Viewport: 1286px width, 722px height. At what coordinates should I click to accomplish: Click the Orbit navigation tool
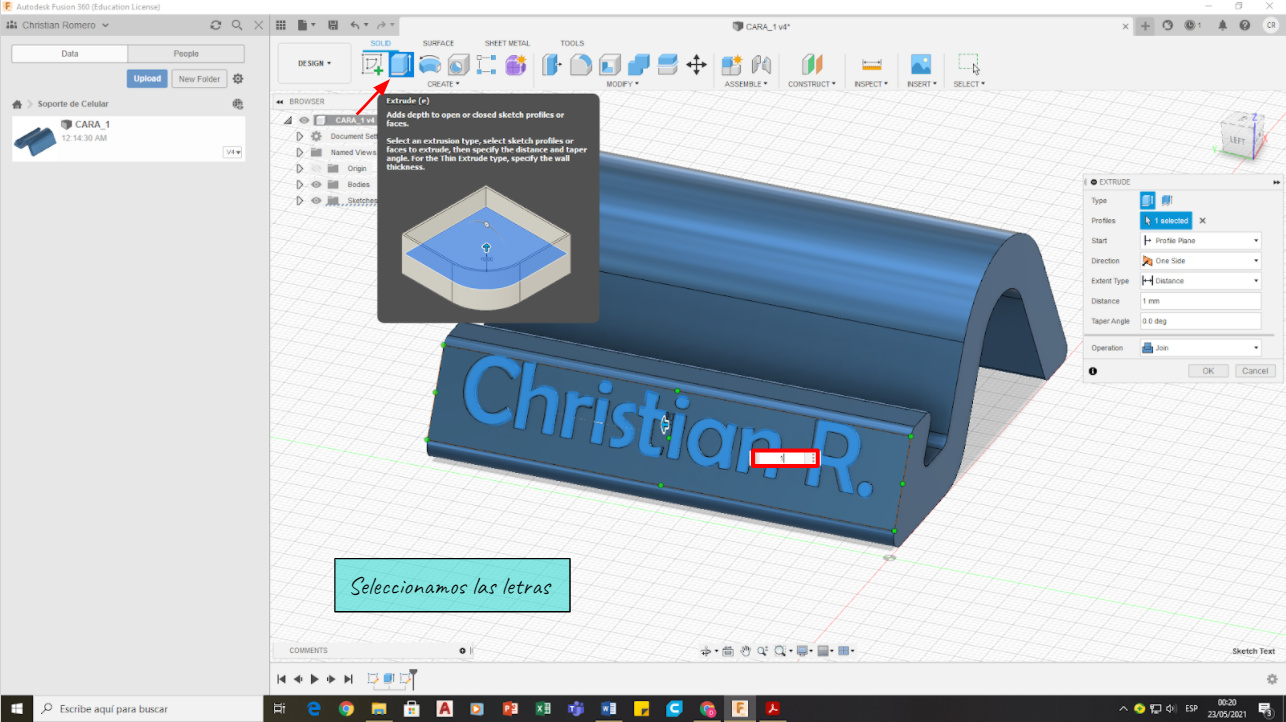[x=707, y=651]
